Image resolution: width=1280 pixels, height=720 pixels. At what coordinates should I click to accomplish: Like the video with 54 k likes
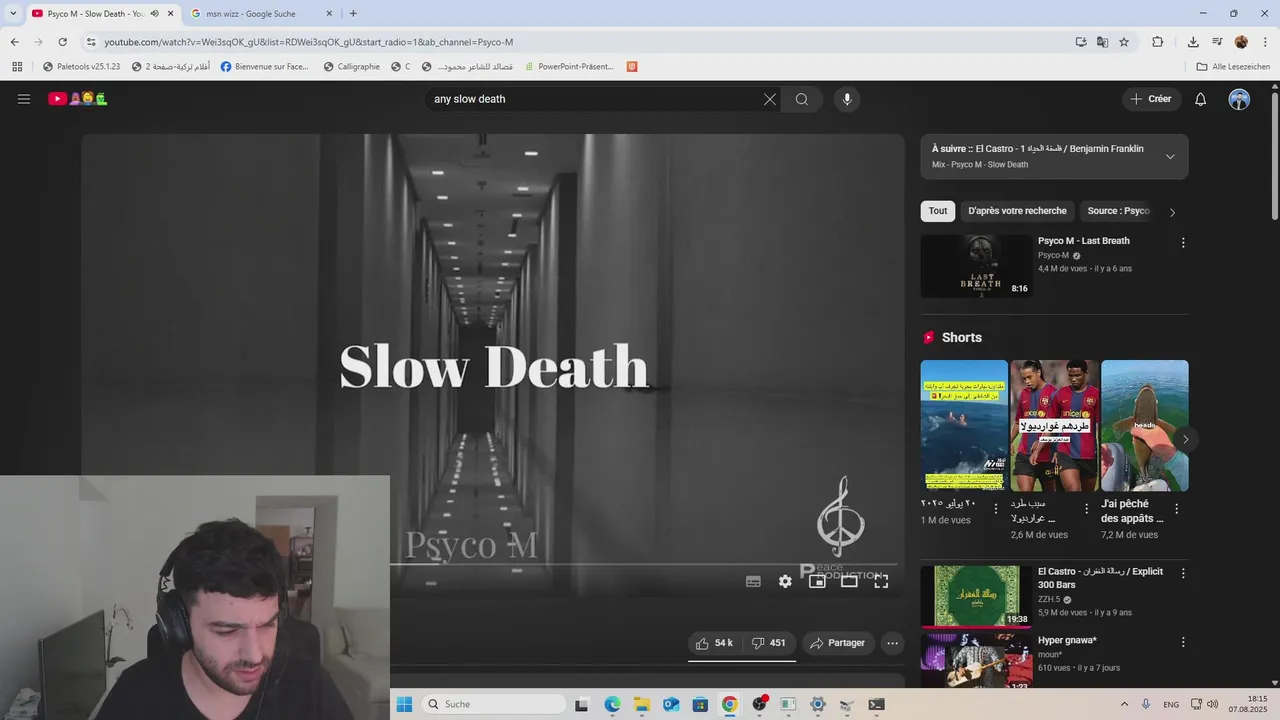coord(714,643)
